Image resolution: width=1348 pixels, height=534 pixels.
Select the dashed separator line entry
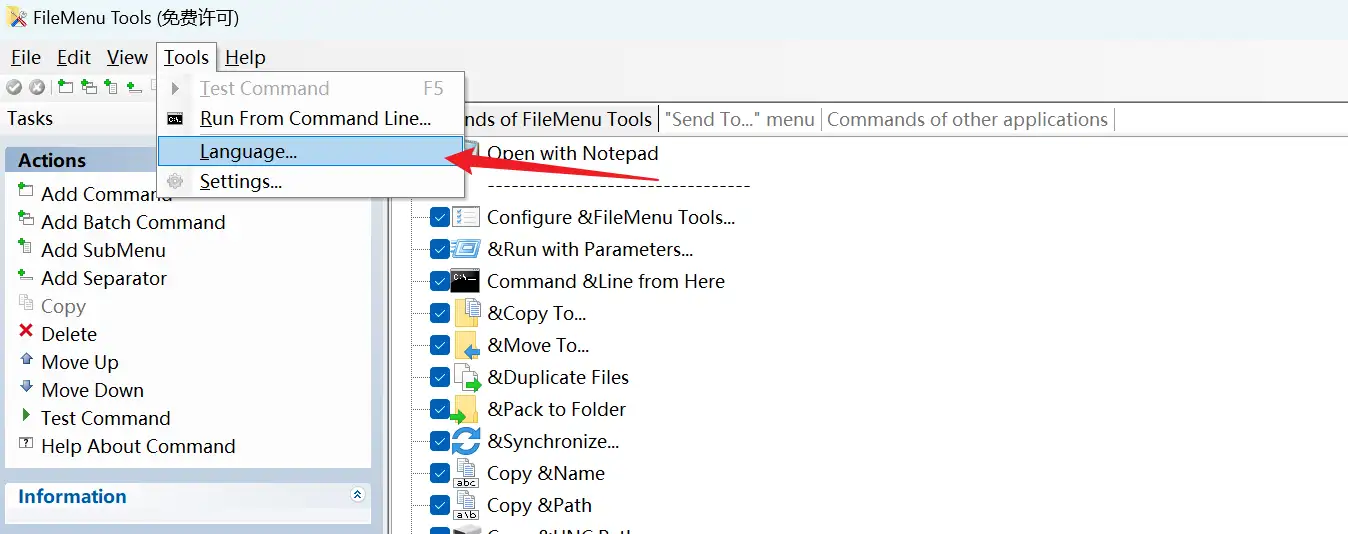click(618, 185)
